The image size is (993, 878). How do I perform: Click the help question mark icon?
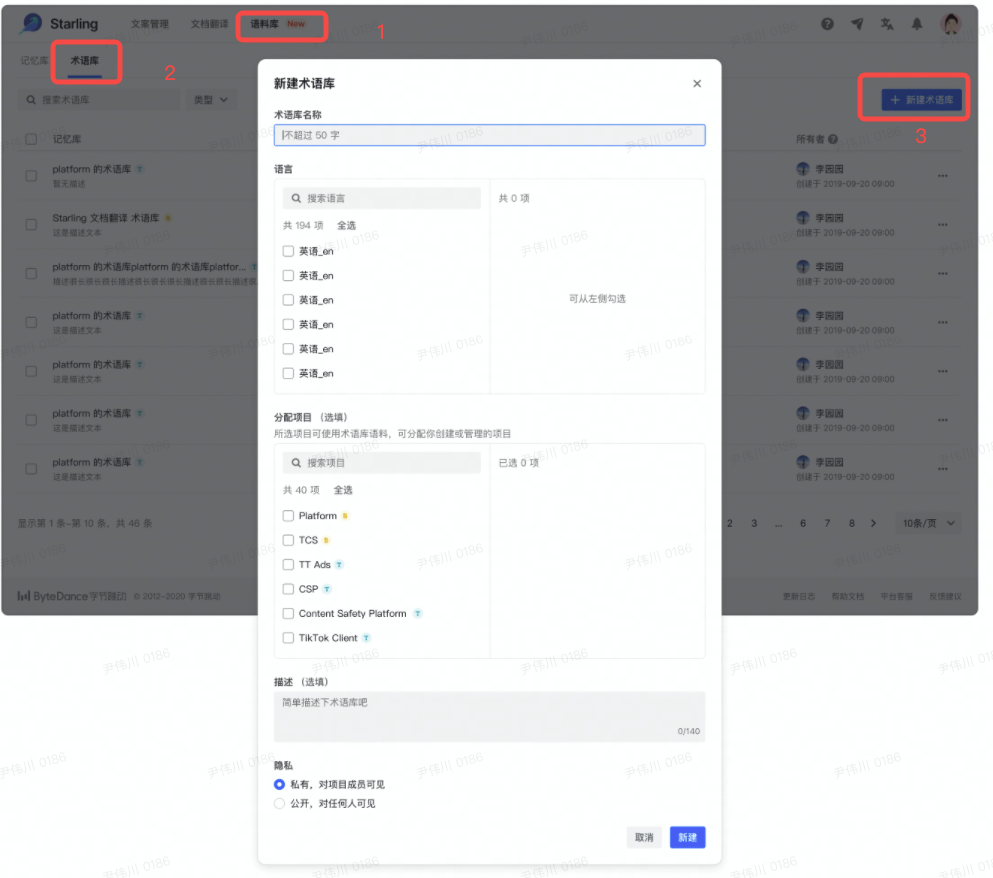point(827,24)
